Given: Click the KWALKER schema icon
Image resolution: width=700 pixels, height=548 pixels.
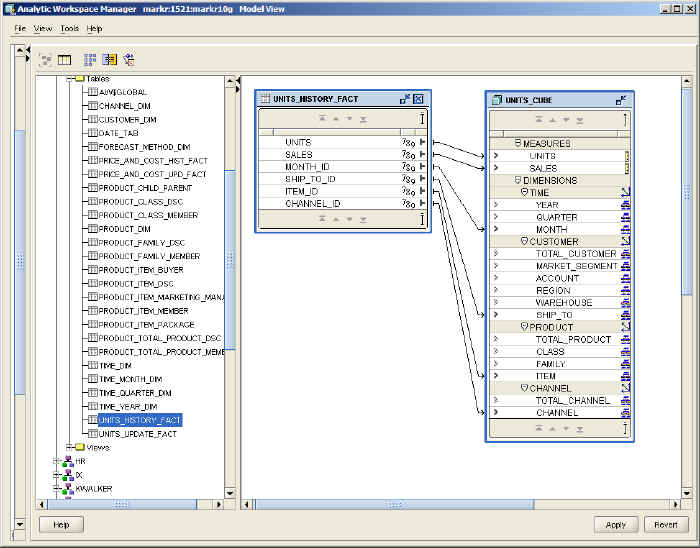Looking at the screenshot, I should 68,489.
